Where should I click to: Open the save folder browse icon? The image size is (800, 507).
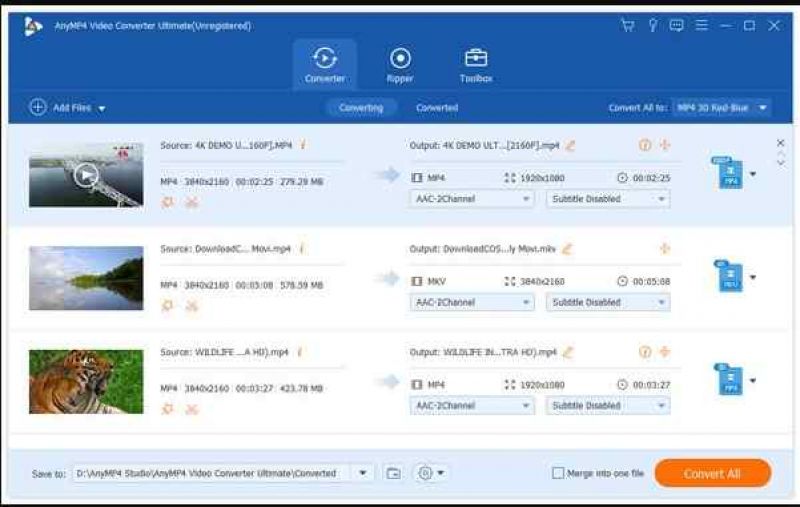(x=393, y=473)
